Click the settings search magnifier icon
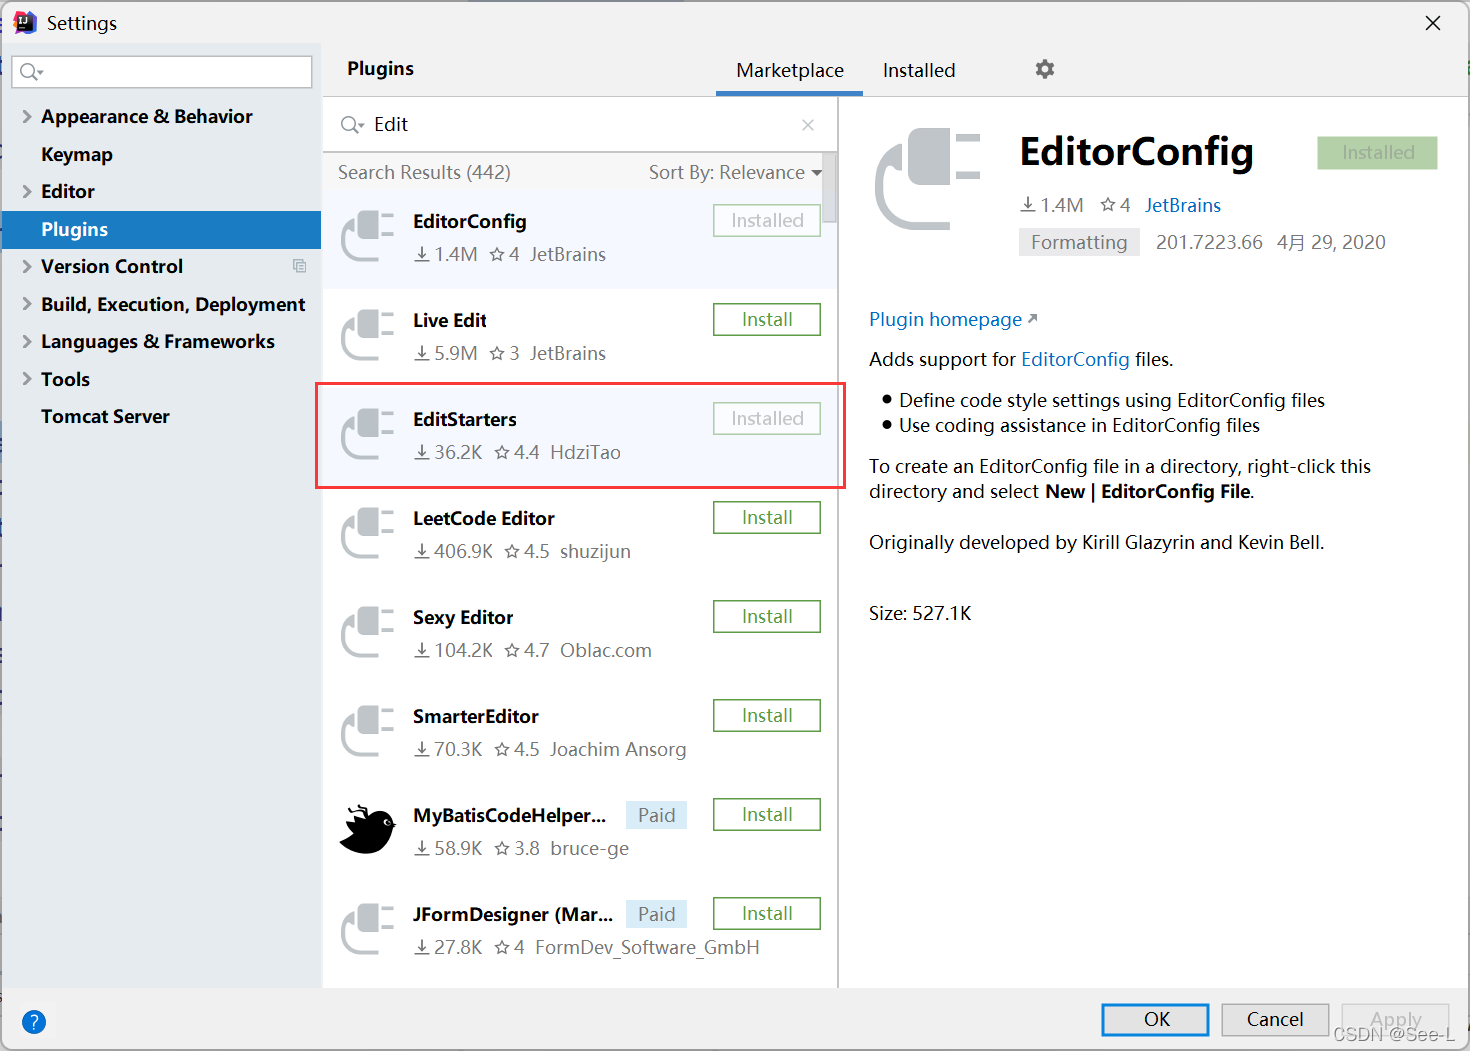The width and height of the screenshot is (1470, 1051). [31, 72]
